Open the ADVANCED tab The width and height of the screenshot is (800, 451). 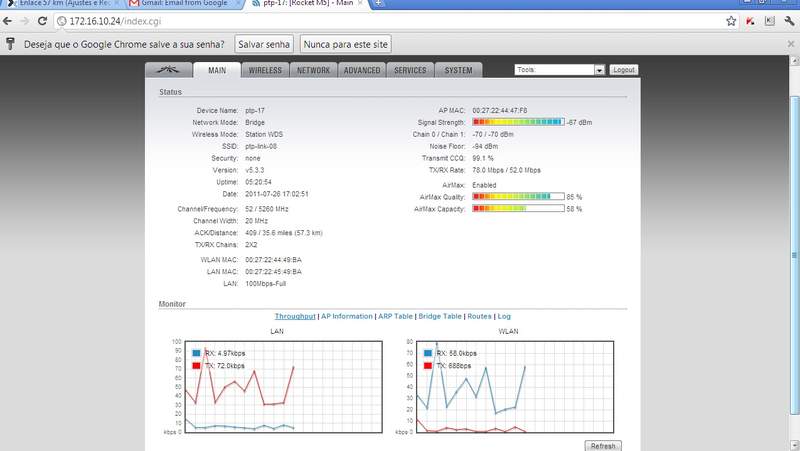[362, 70]
